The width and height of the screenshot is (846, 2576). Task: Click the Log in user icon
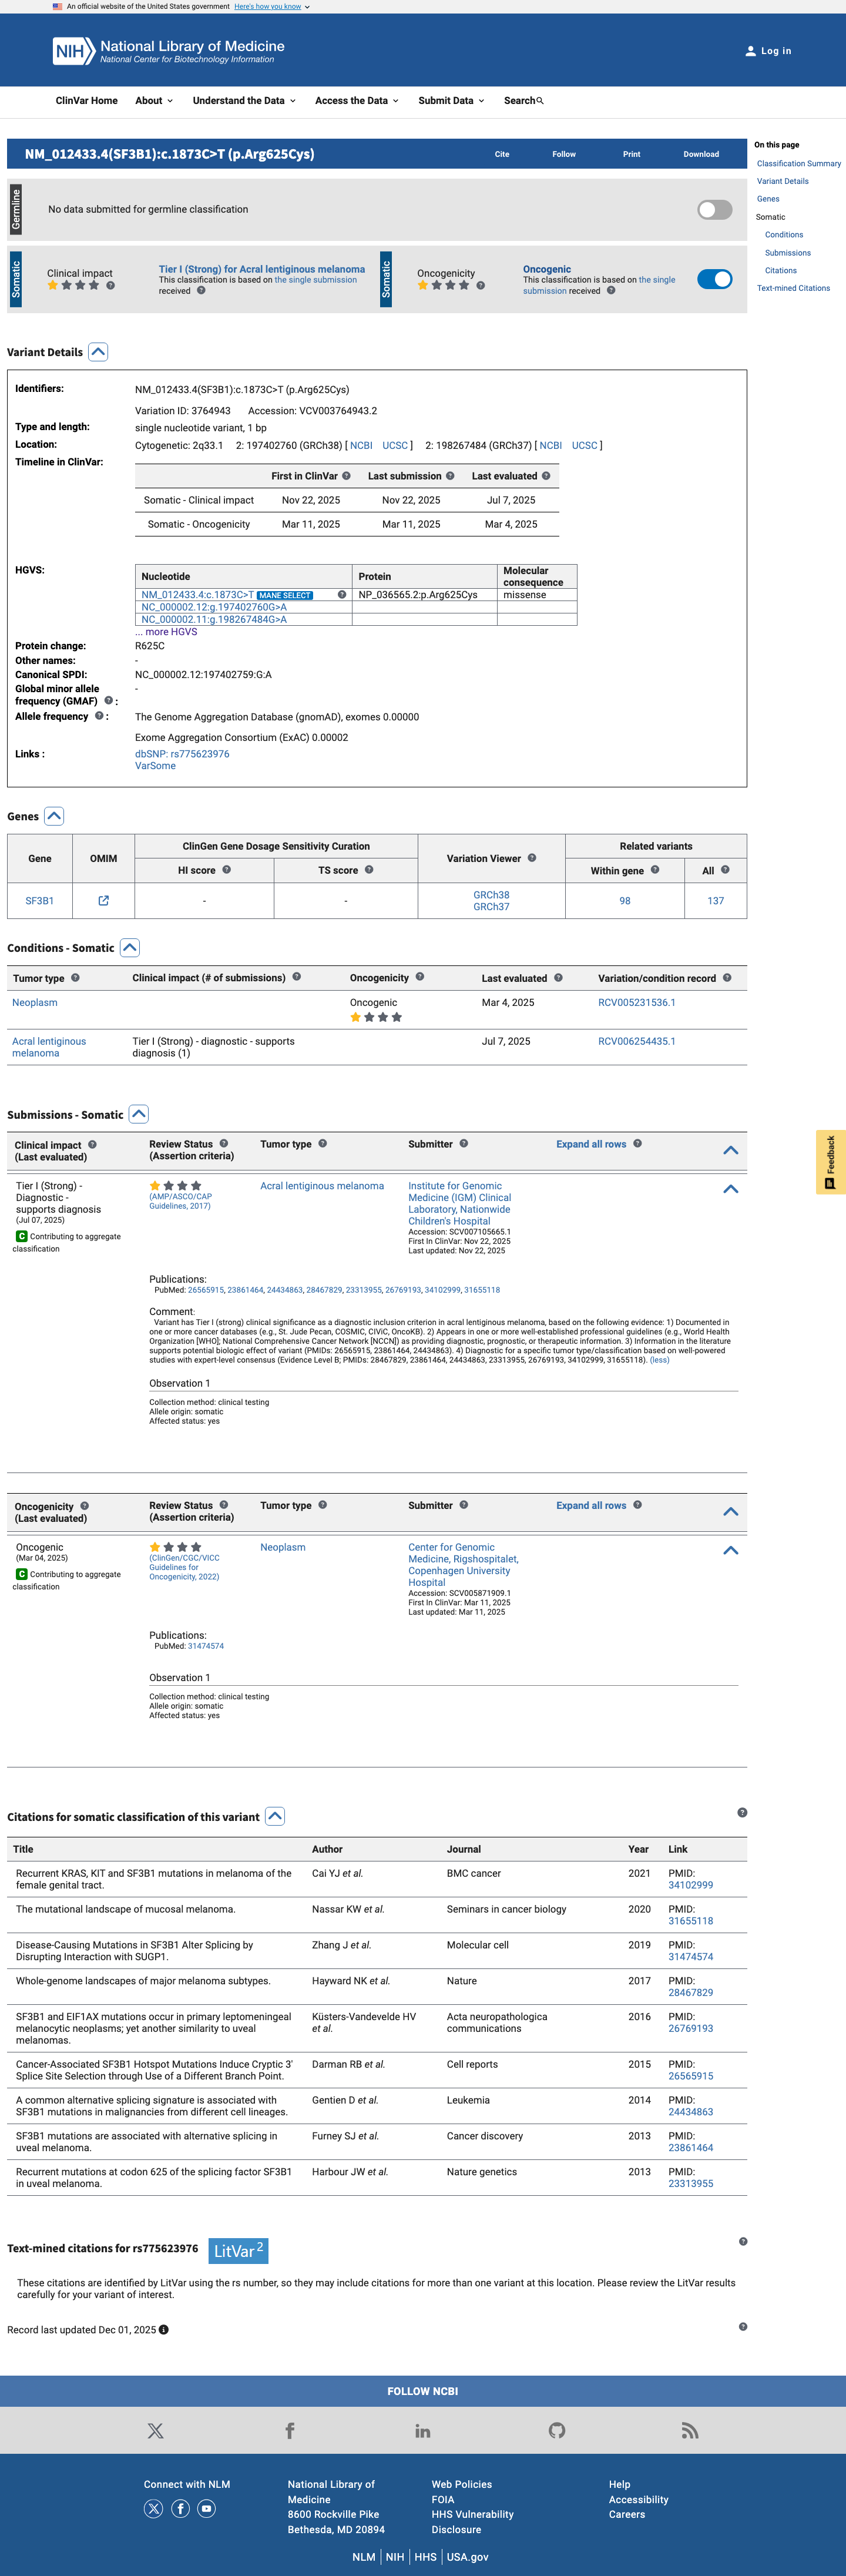pos(750,51)
